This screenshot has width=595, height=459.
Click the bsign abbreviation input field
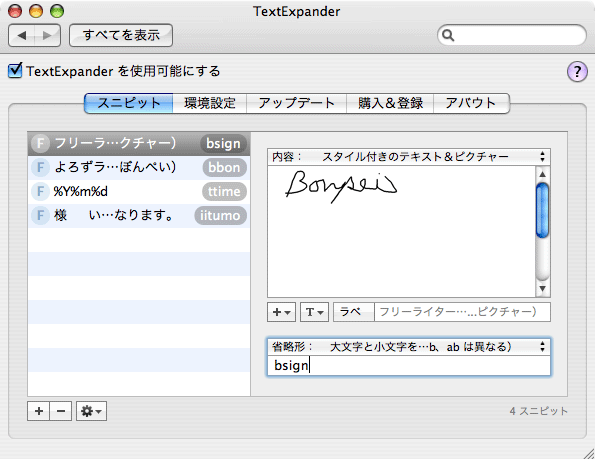(x=409, y=366)
